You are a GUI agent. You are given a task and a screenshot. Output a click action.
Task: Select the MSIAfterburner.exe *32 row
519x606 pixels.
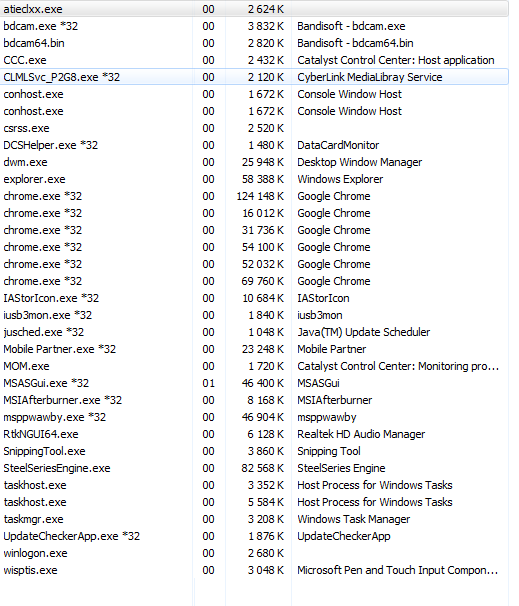click(x=254, y=400)
